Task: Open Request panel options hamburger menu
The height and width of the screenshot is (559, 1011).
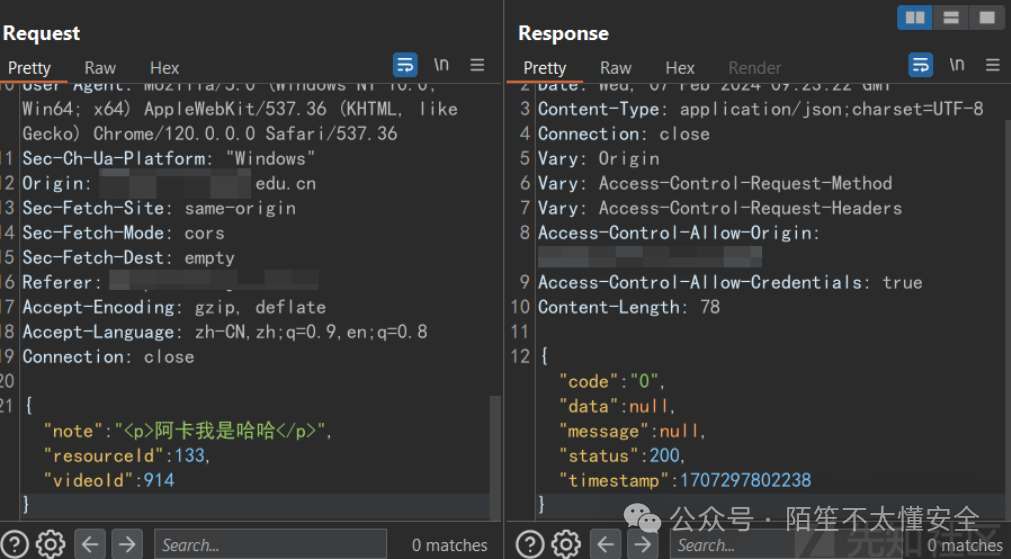Action: tap(477, 64)
